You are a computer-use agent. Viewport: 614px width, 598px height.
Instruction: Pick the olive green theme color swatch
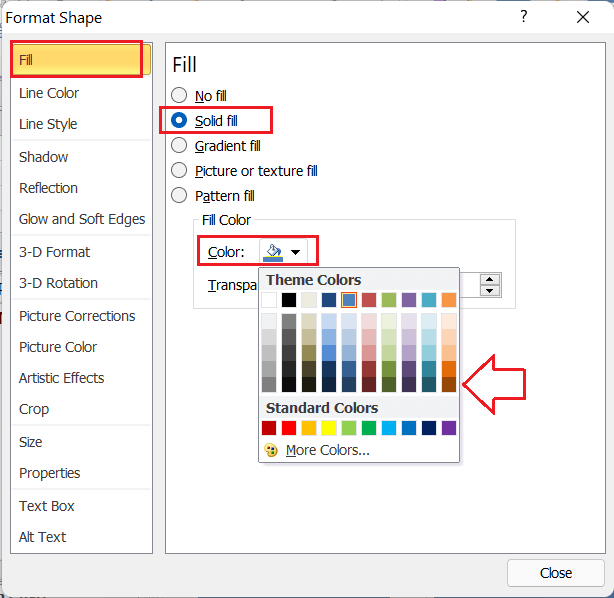(x=389, y=300)
